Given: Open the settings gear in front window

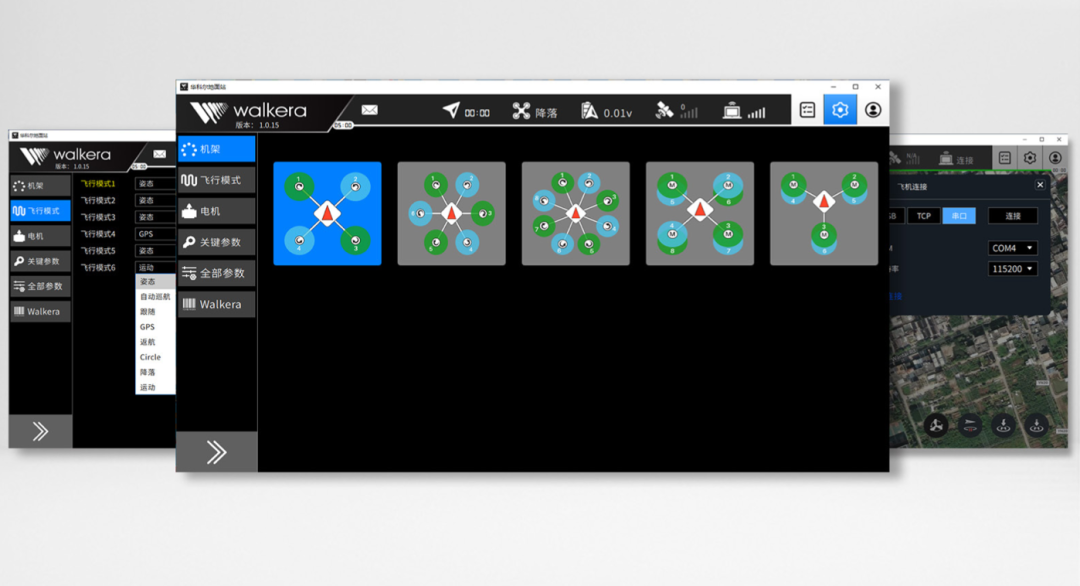Looking at the screenshot, I should [x=840, y=110].
